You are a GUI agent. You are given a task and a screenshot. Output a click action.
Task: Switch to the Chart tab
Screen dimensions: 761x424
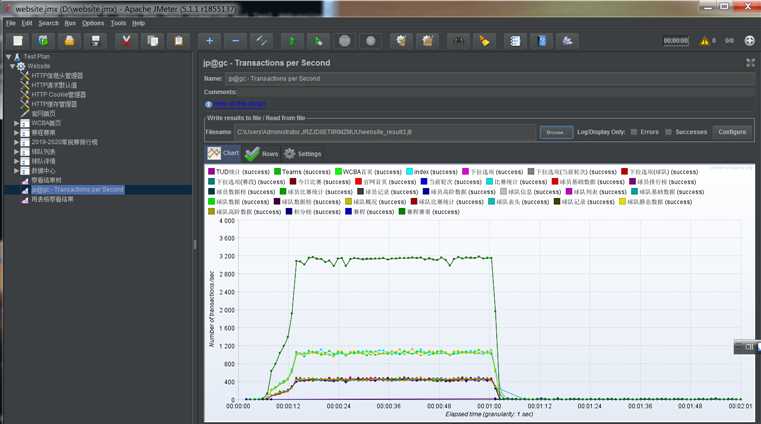coord(223,153)
